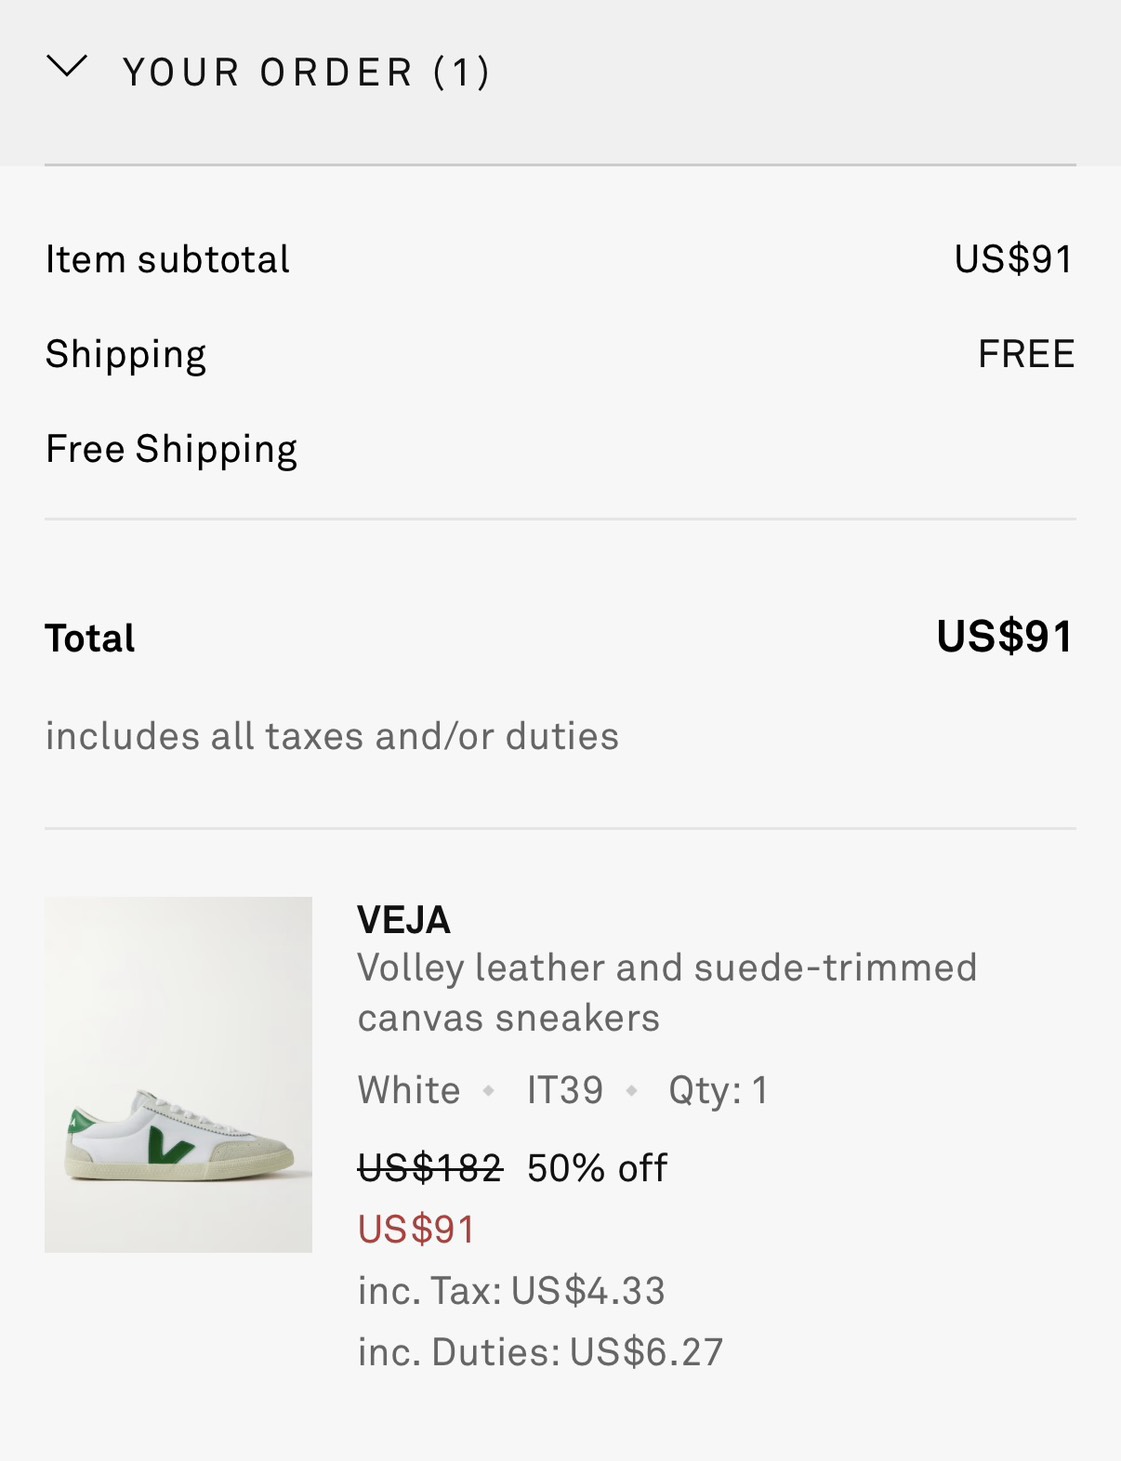Click the FREE shipping value
Screen dimensions: 1121x1461
(x=1026, y=354)
